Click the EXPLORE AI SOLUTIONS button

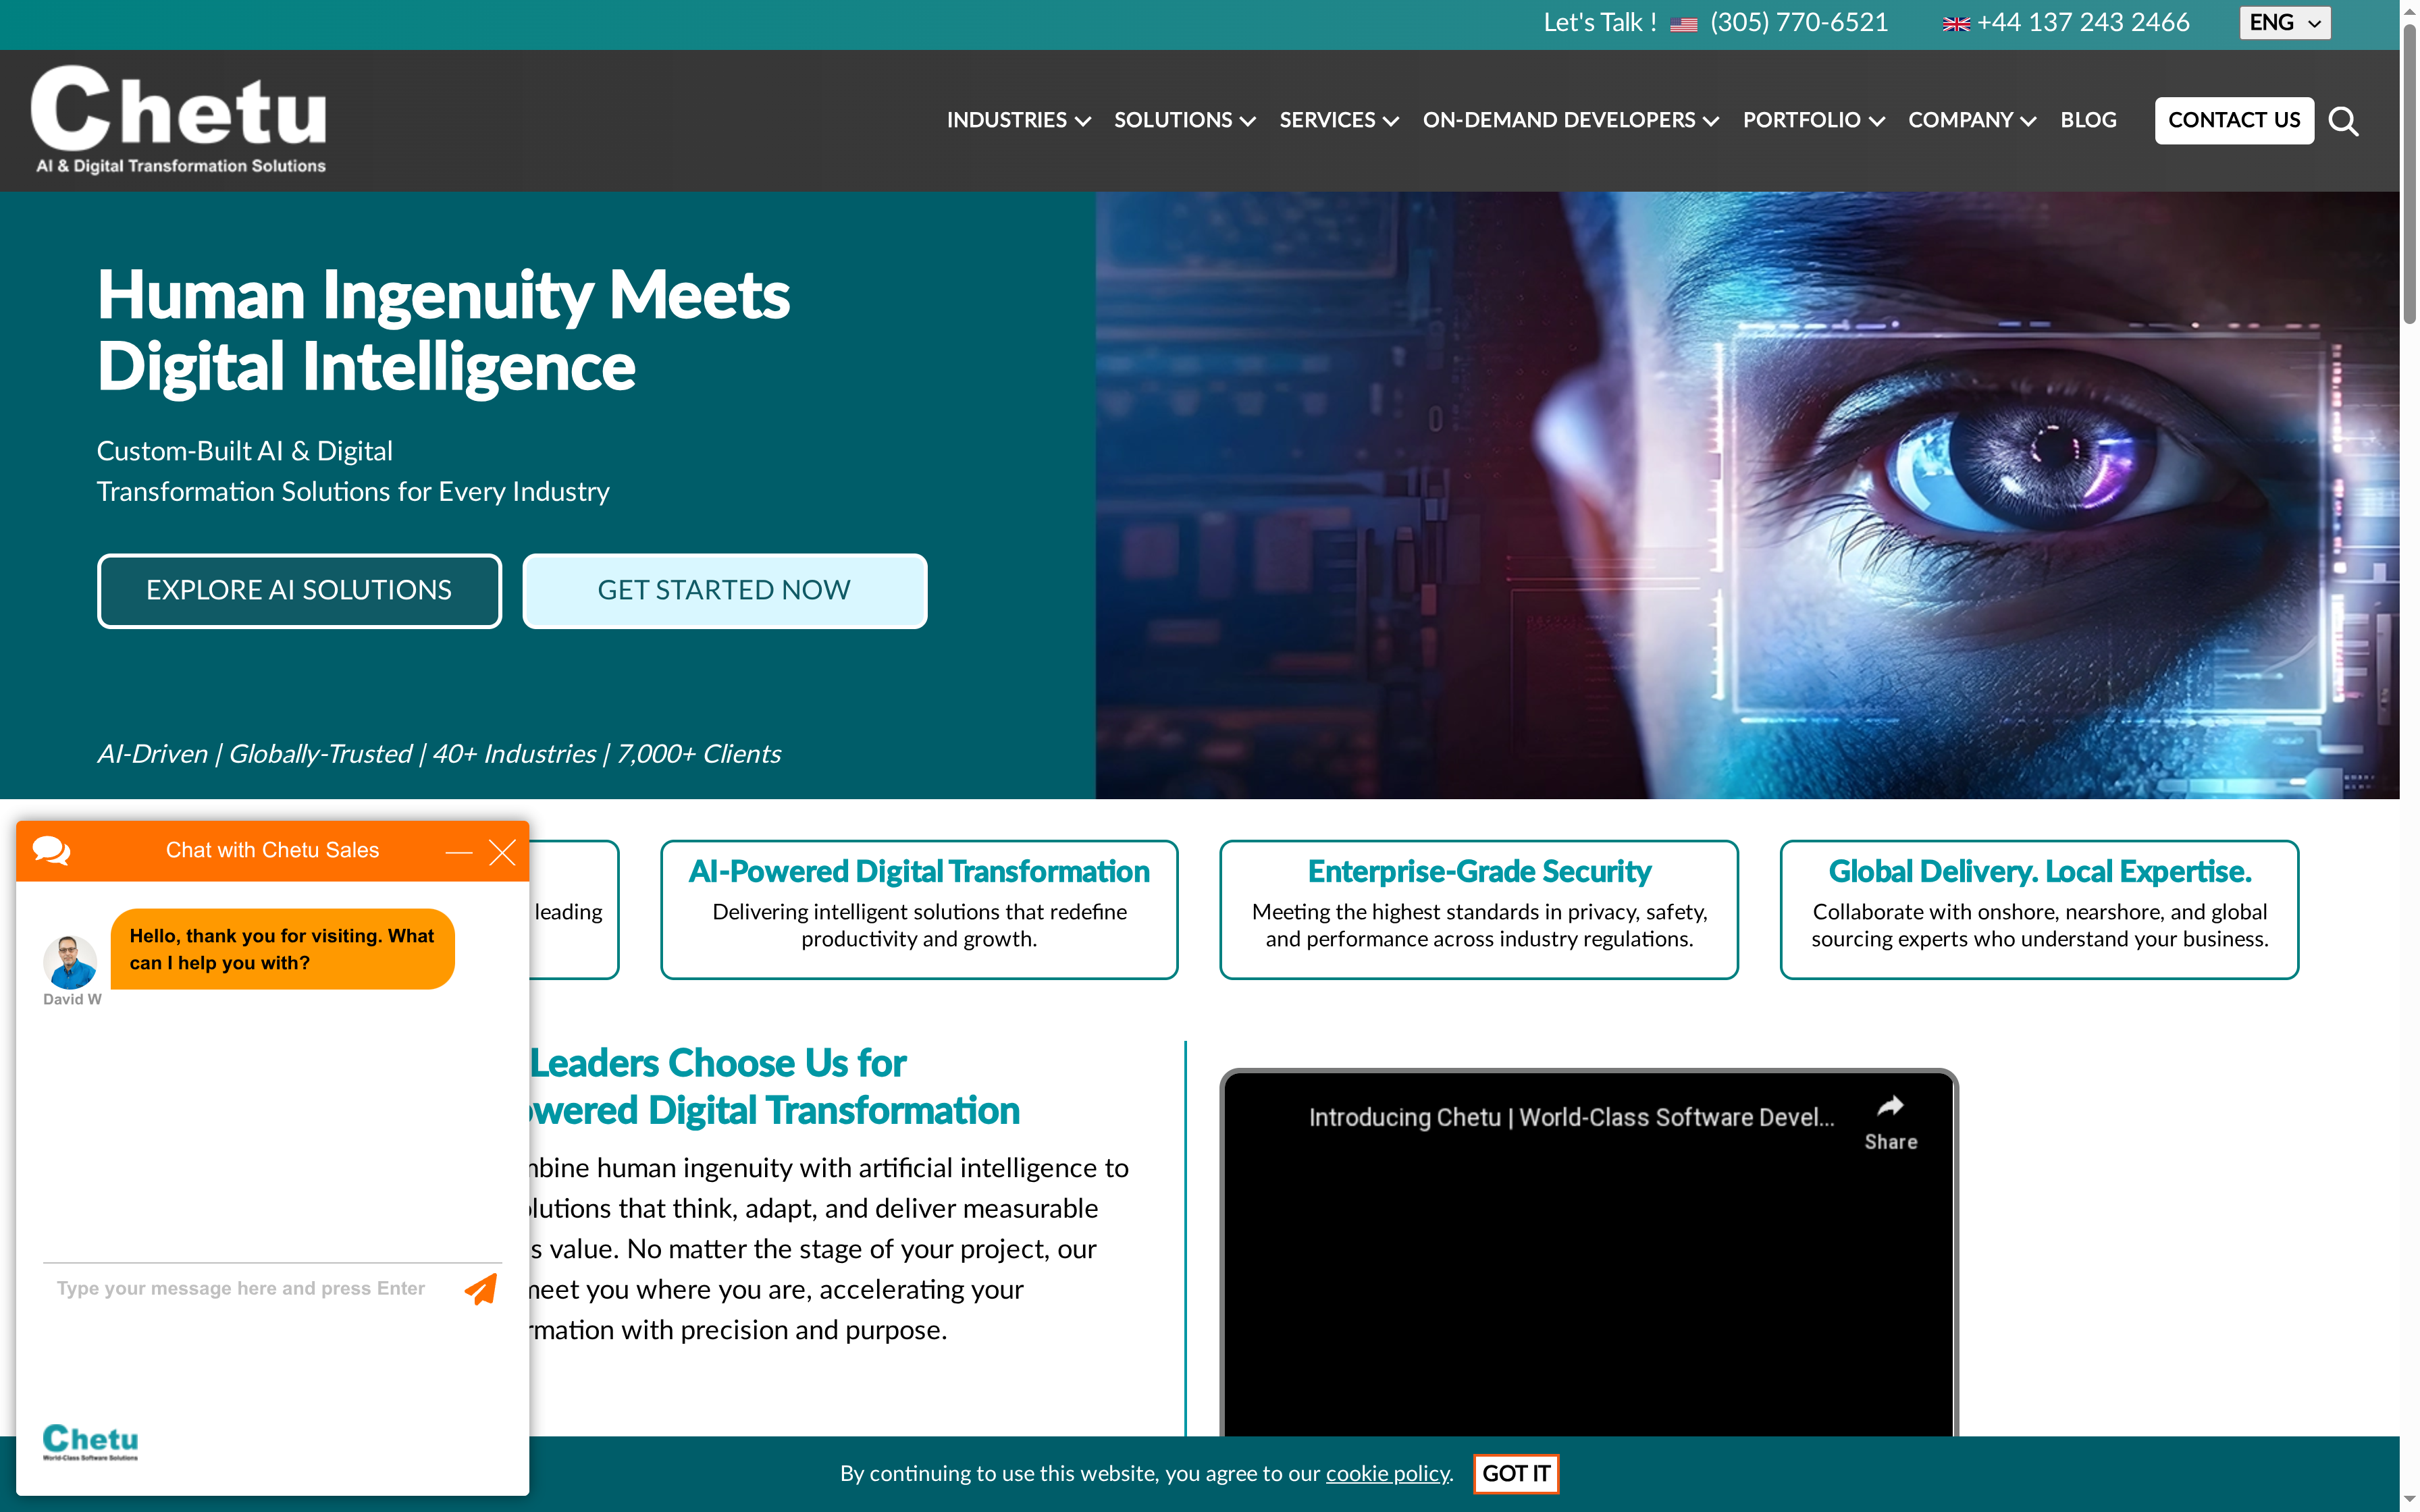[x=298, y=590]
